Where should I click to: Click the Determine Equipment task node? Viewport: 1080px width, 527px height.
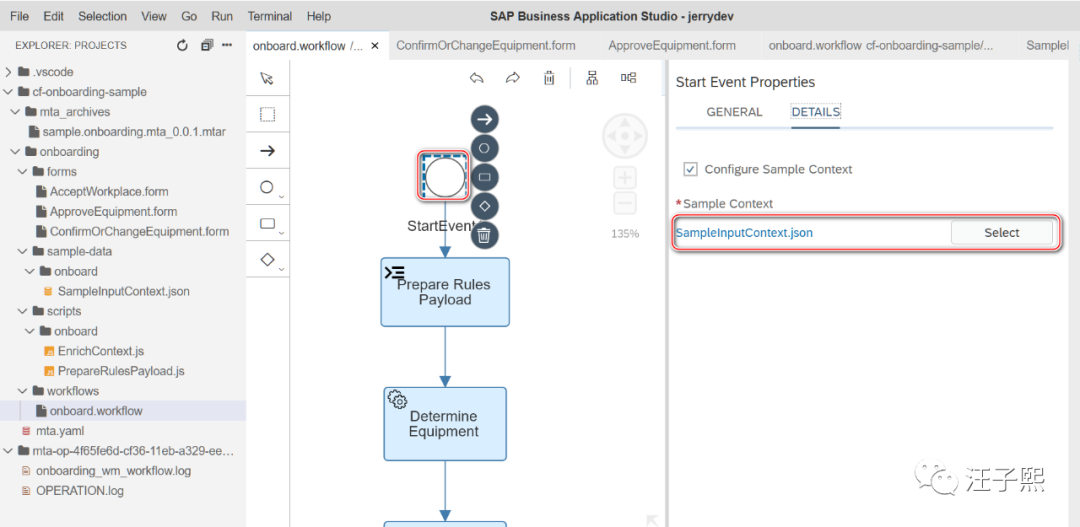coord(445,424)
